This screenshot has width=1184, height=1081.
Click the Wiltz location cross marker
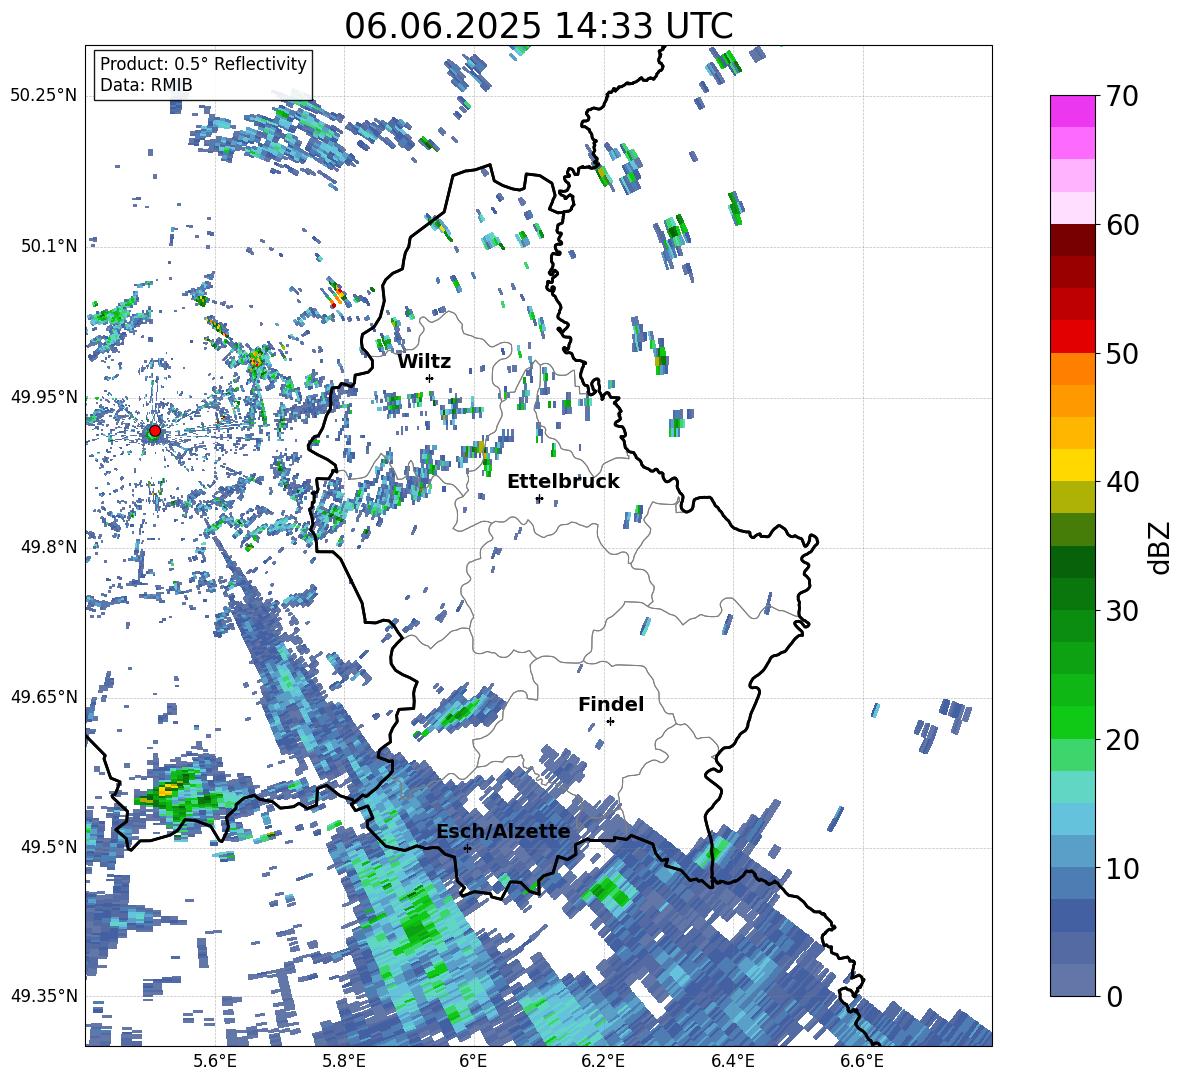tap(430, 378)
